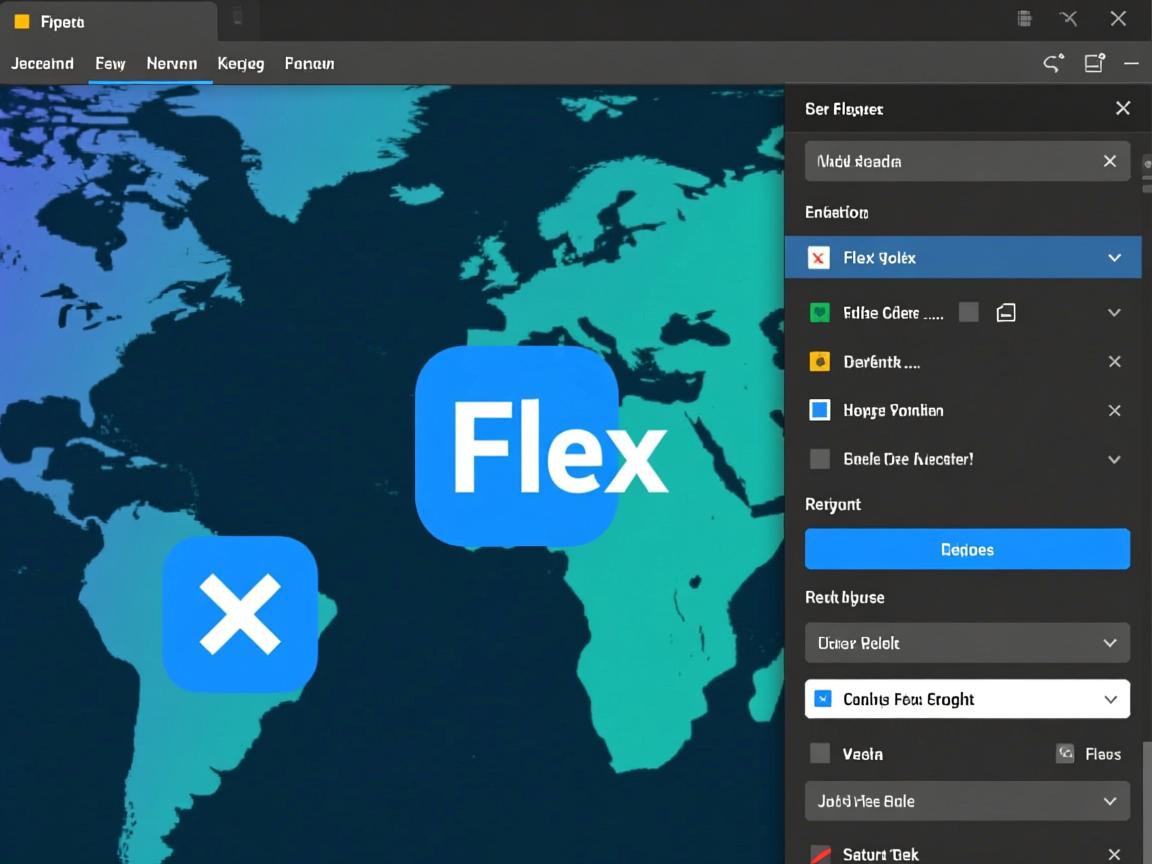Click the share icon in the top toolbar

[1053, 64]
